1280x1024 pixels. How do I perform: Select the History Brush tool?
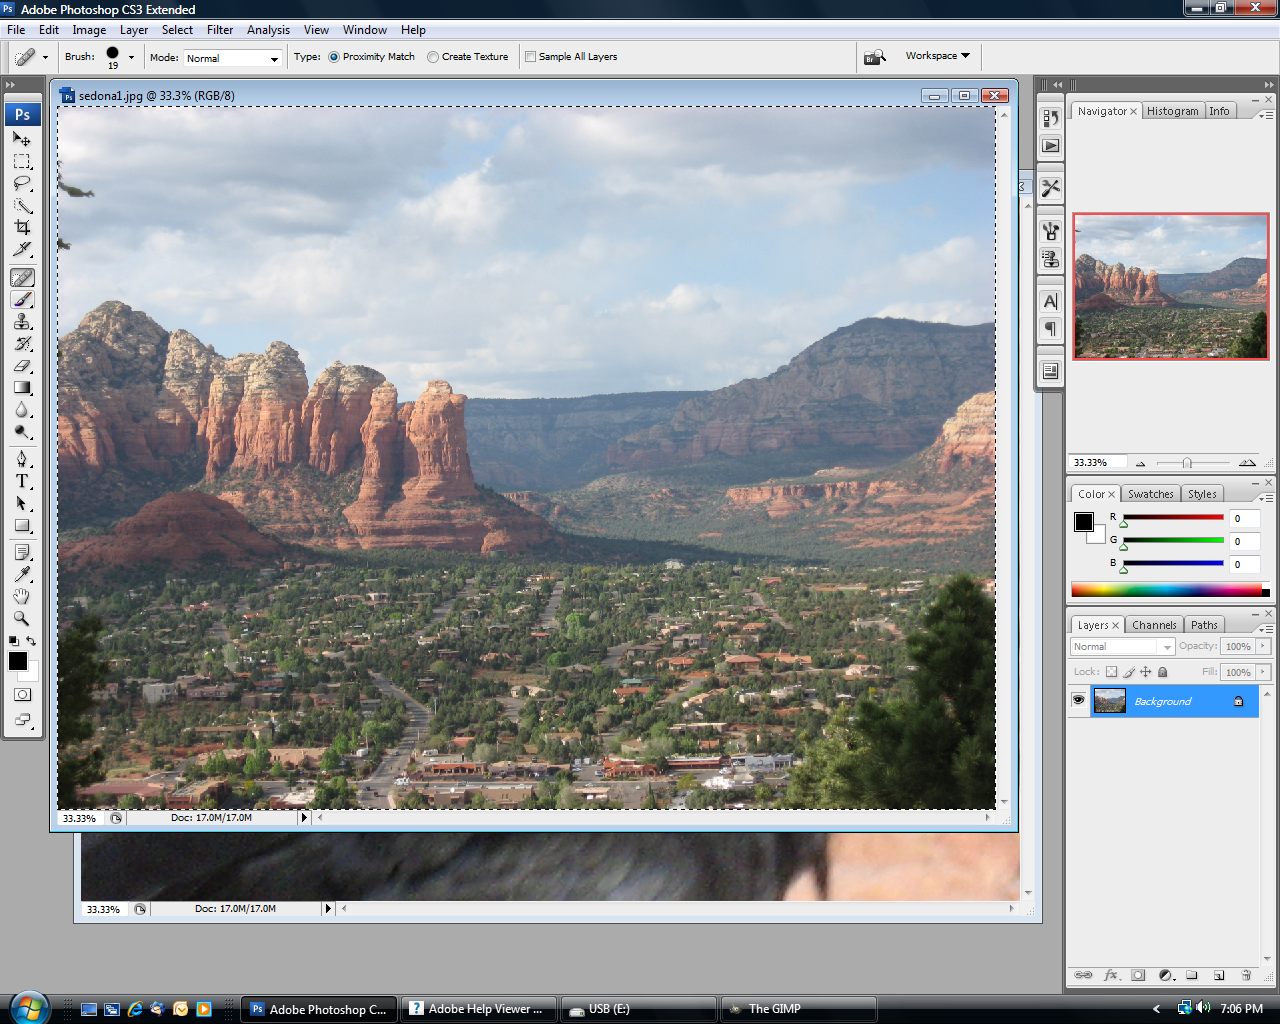click(x=22, y=344)
